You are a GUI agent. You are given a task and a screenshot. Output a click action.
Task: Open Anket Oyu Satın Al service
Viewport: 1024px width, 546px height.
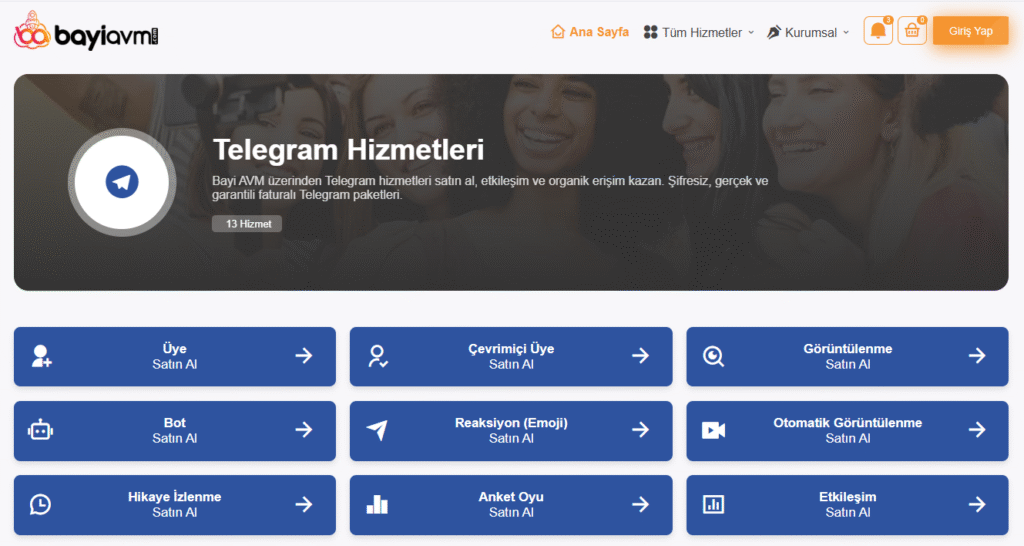511,505
